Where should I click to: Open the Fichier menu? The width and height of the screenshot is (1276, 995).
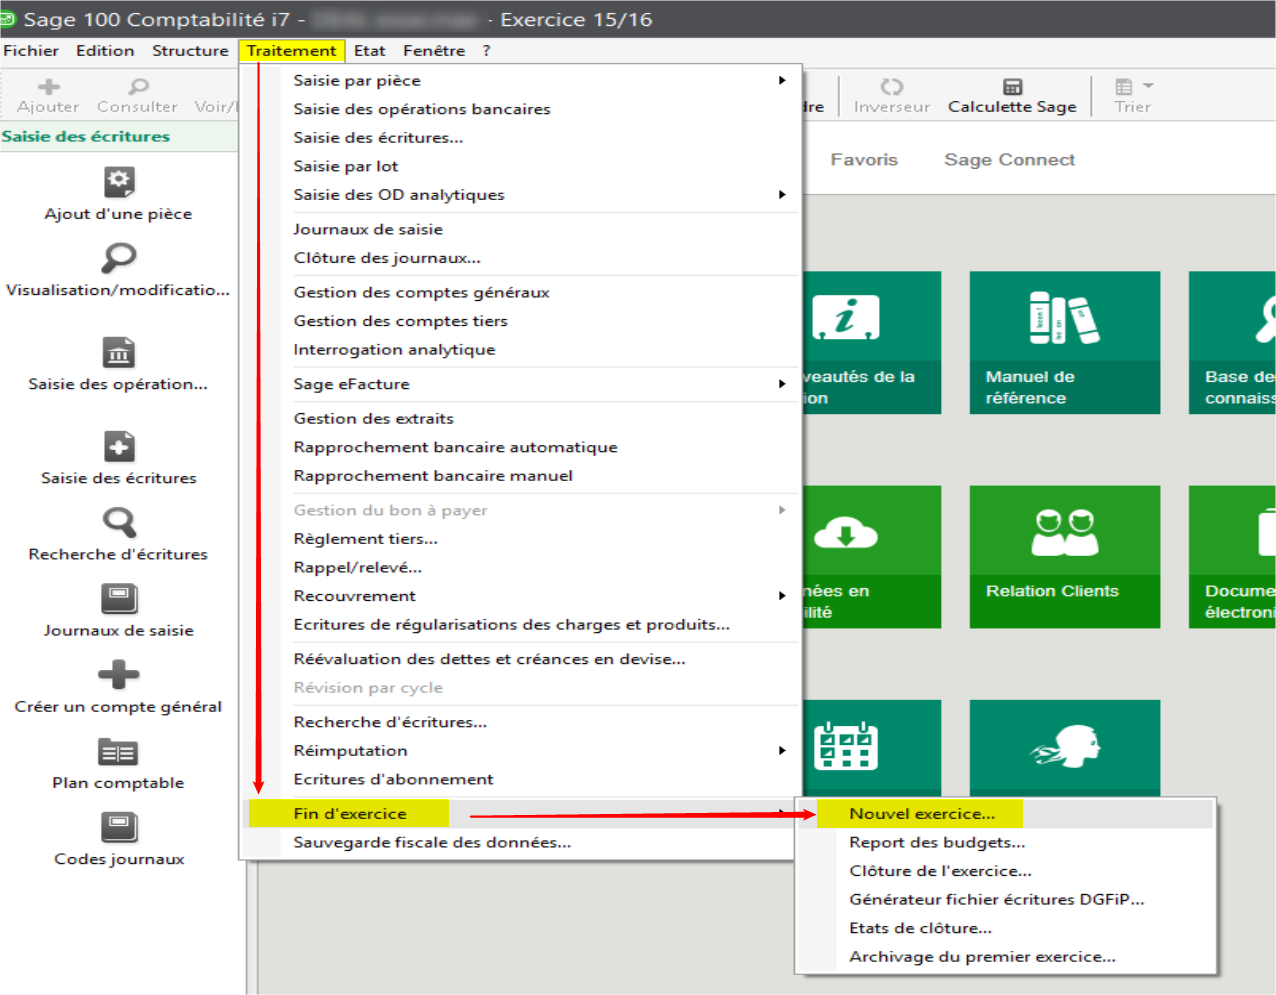(31, 51)
